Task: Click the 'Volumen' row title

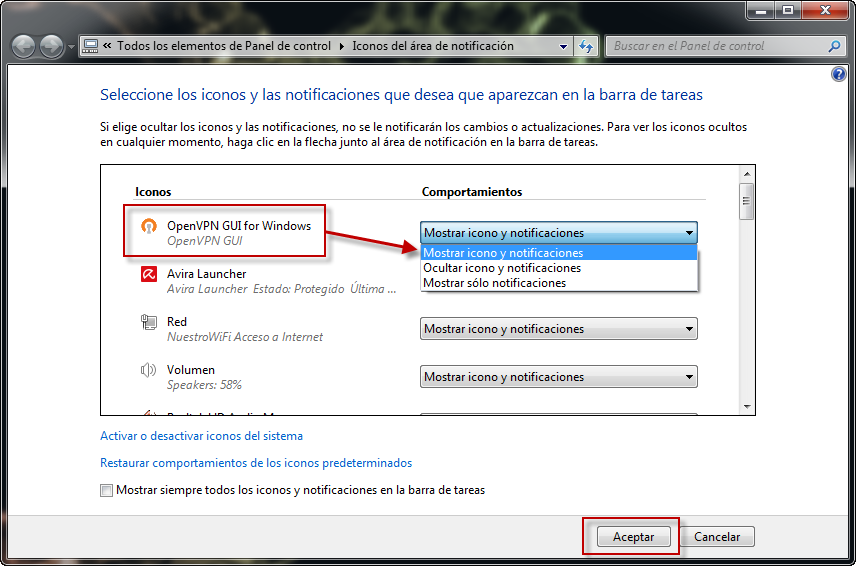Action: click(x=191, y=370)
